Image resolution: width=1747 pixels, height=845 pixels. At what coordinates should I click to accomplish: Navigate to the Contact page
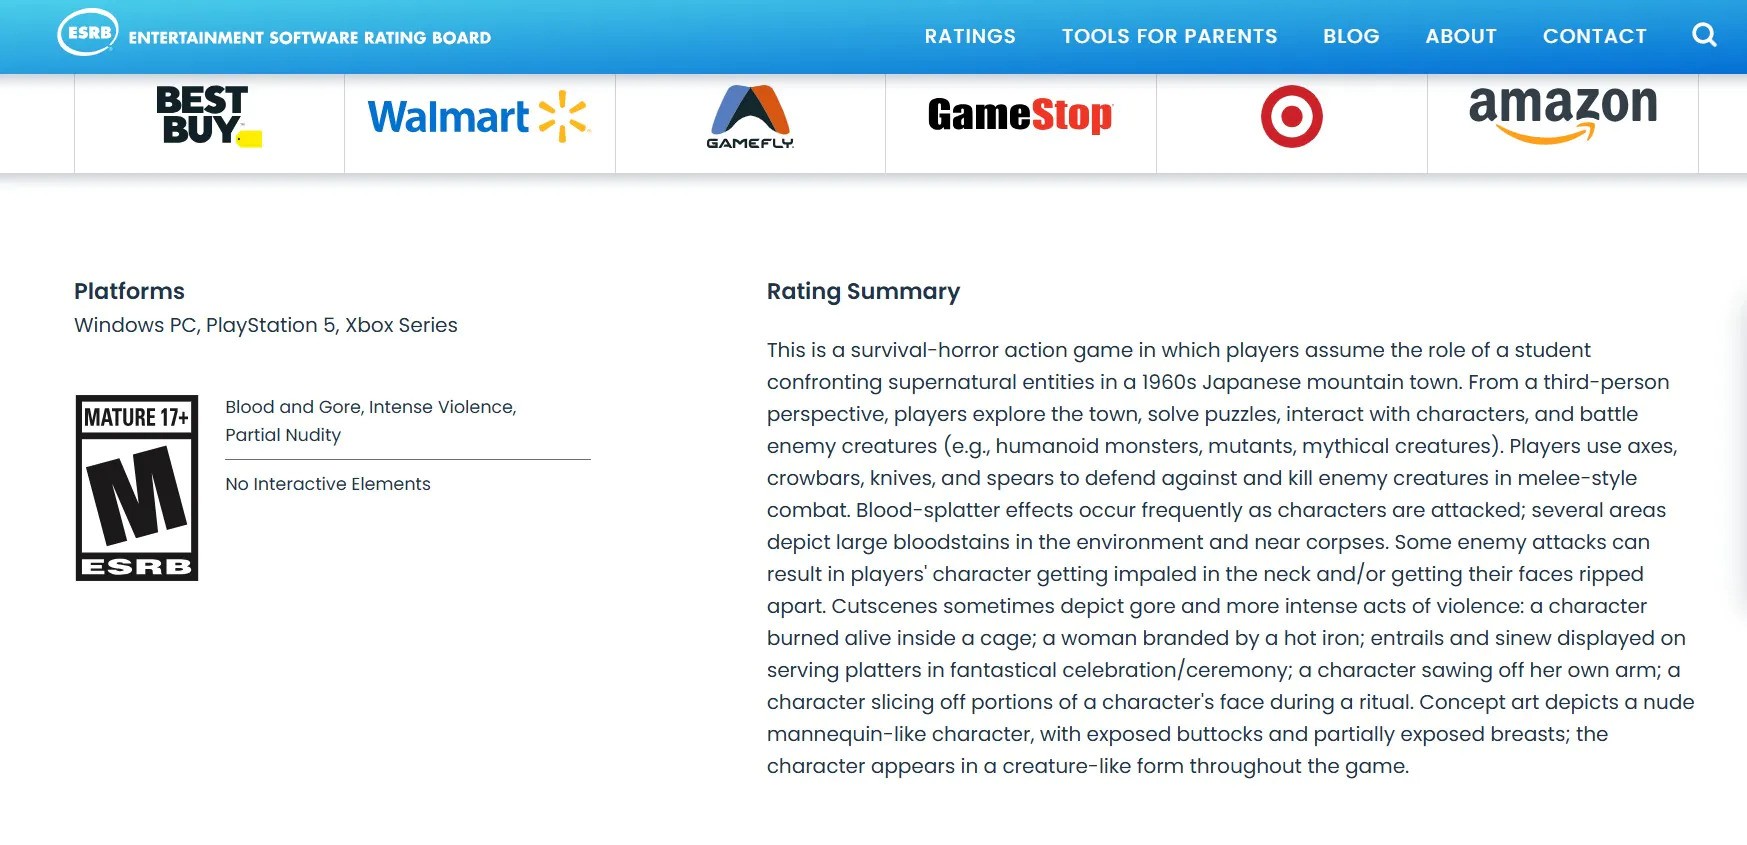[x=1594, y=36]
